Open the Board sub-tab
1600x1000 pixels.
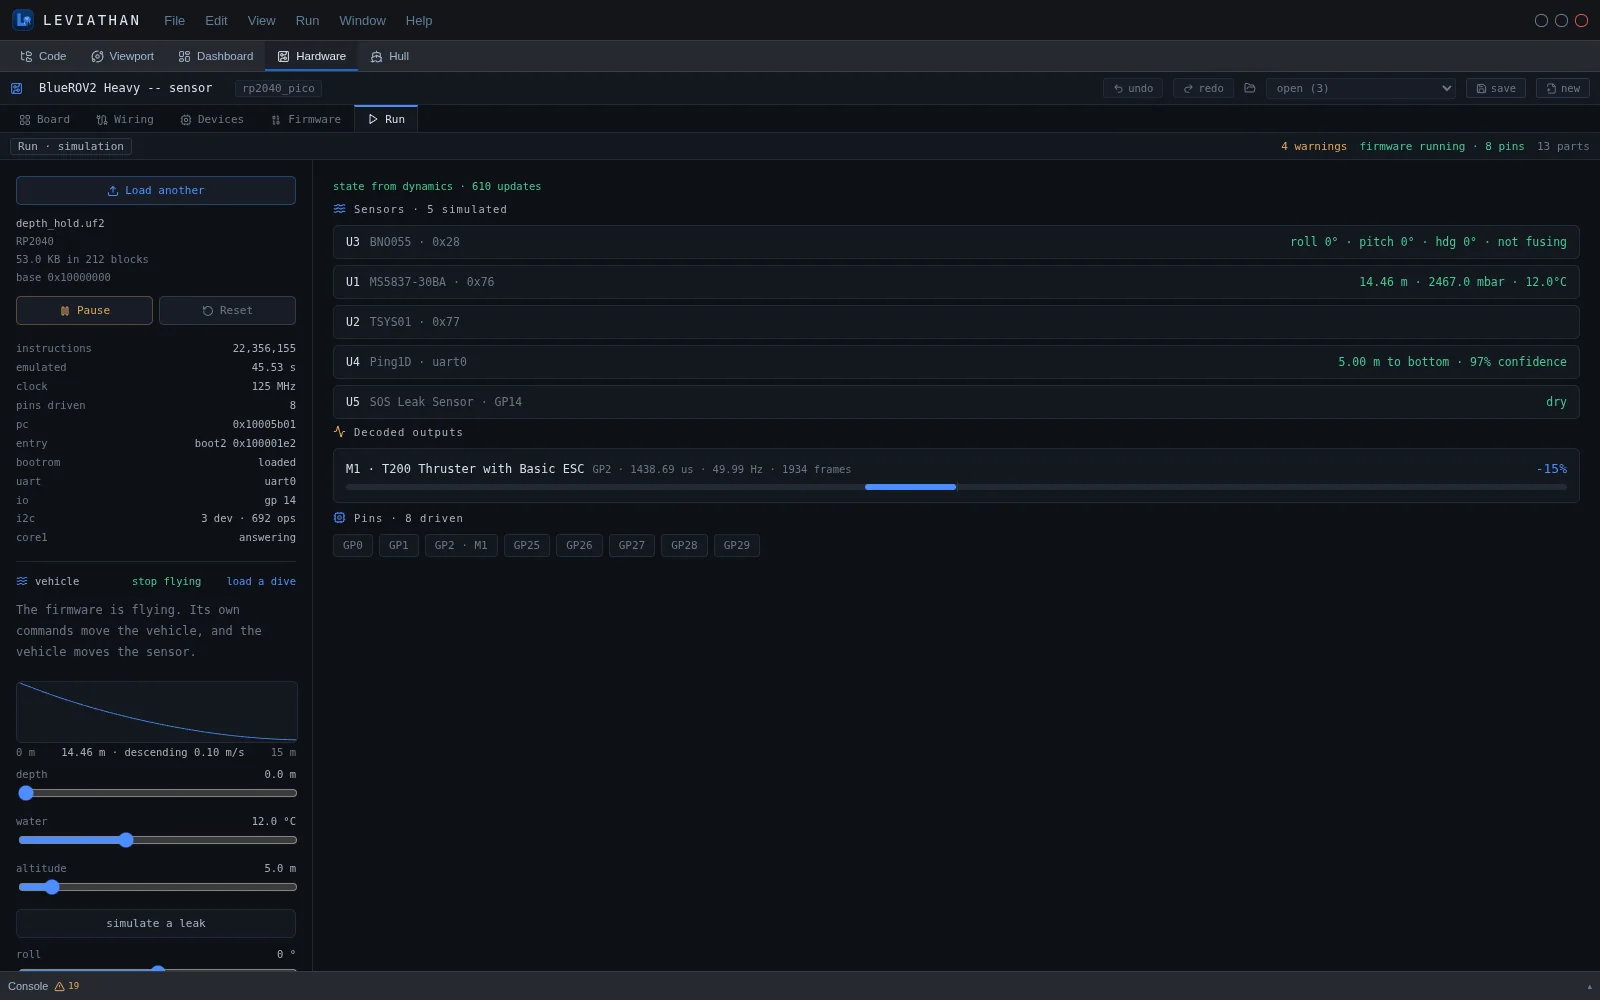[44, 119]
